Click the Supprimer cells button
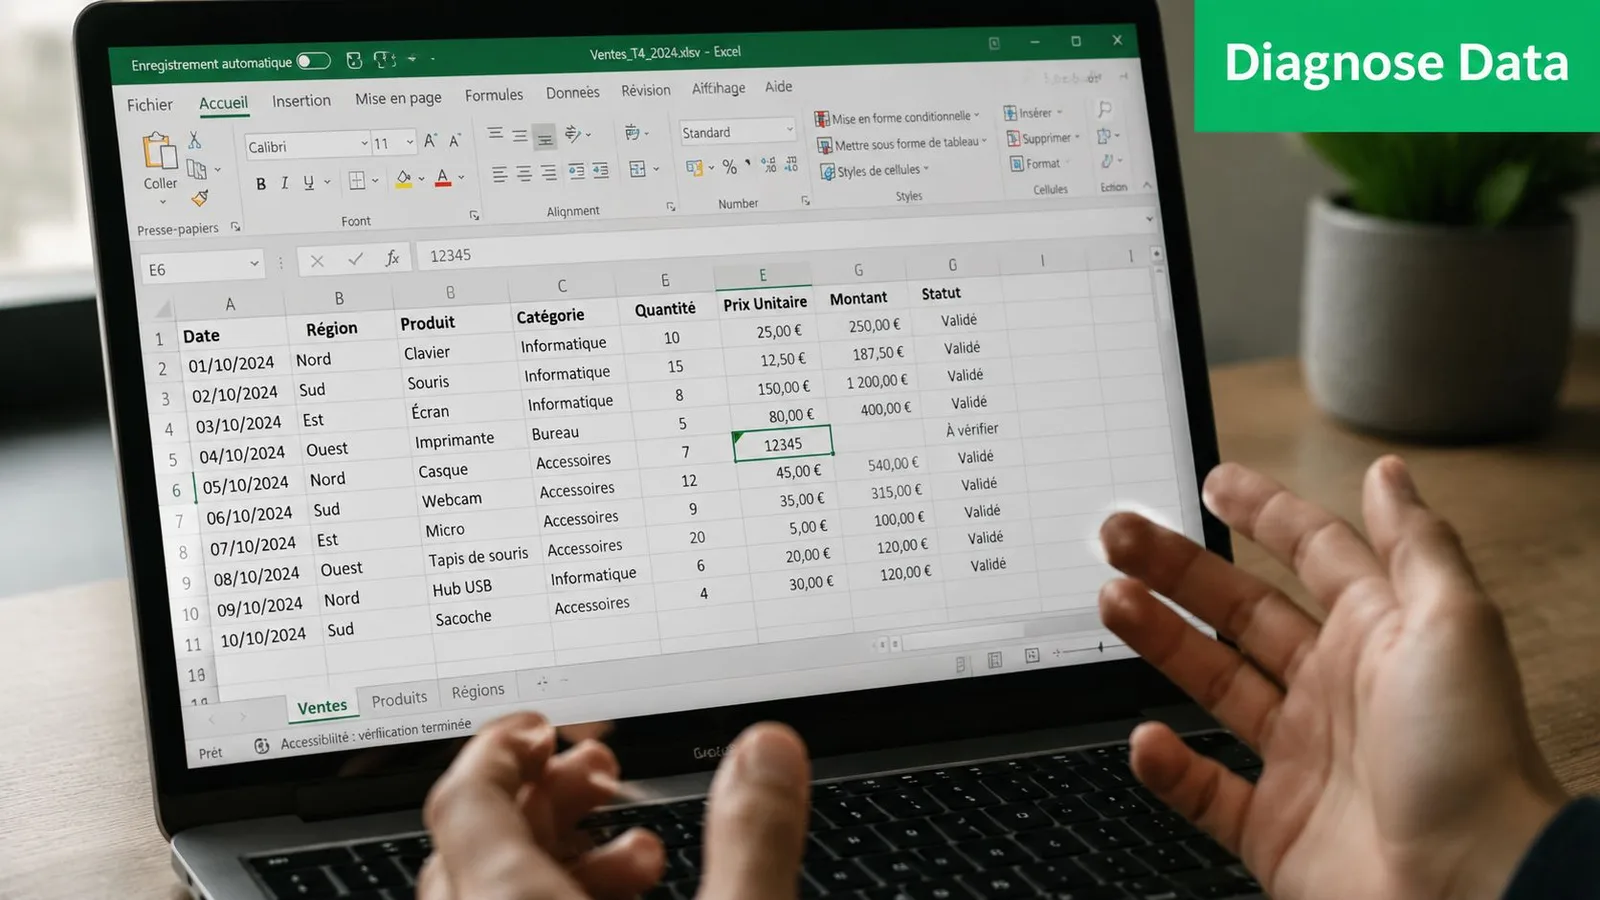Image resolution: width=1600 pixels, height=900 pixels. click(x=1043, y=138)
